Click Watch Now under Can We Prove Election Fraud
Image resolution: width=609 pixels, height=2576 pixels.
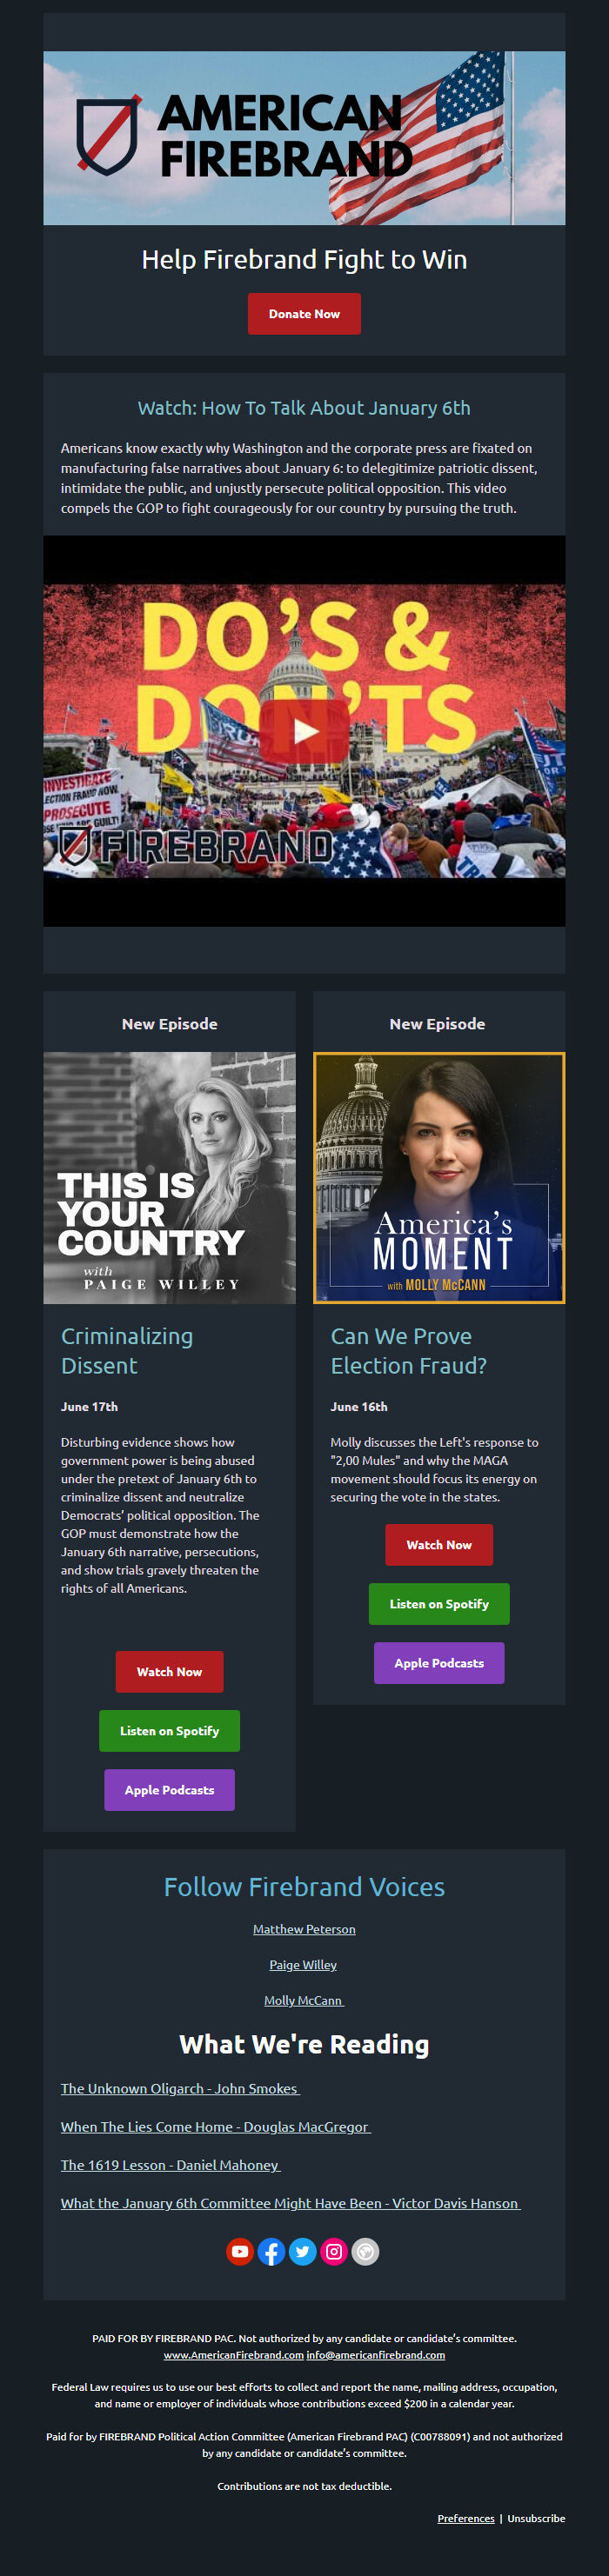pyautogui.click(x=439, y=1545)
